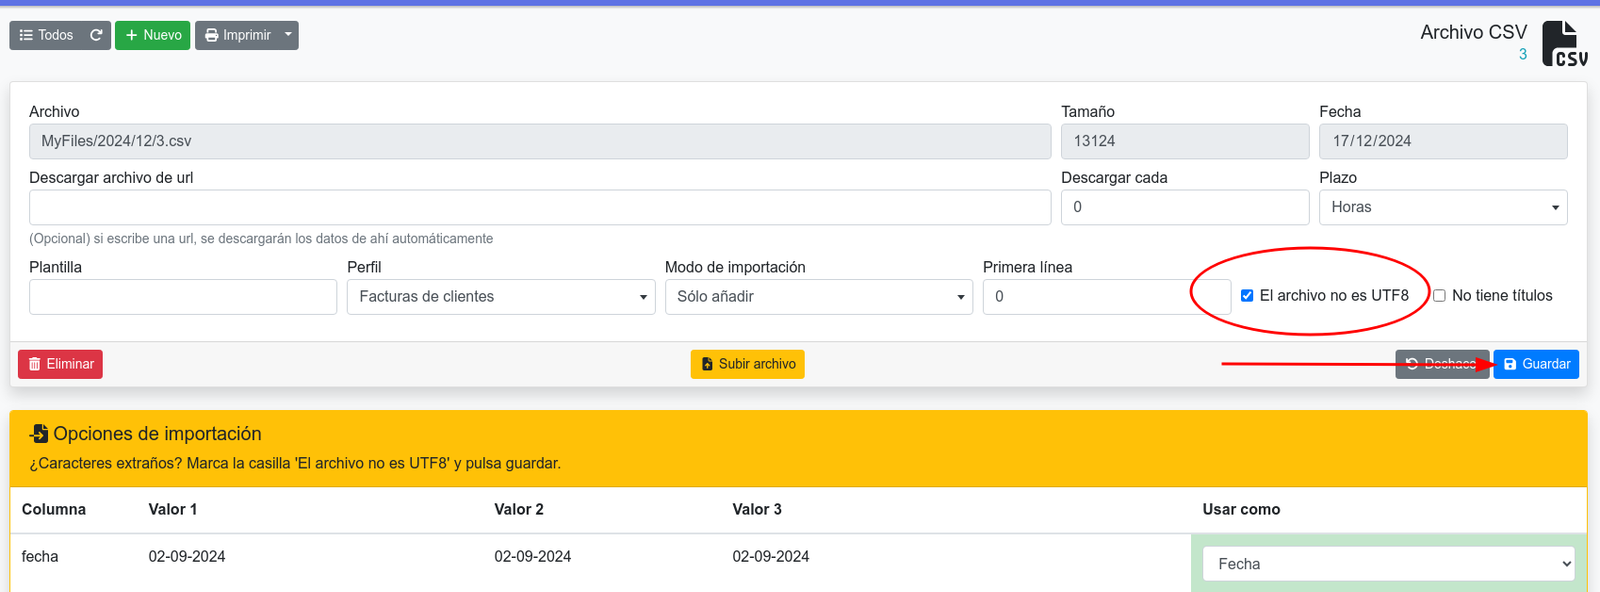Click the fecha column name cell

40,557
